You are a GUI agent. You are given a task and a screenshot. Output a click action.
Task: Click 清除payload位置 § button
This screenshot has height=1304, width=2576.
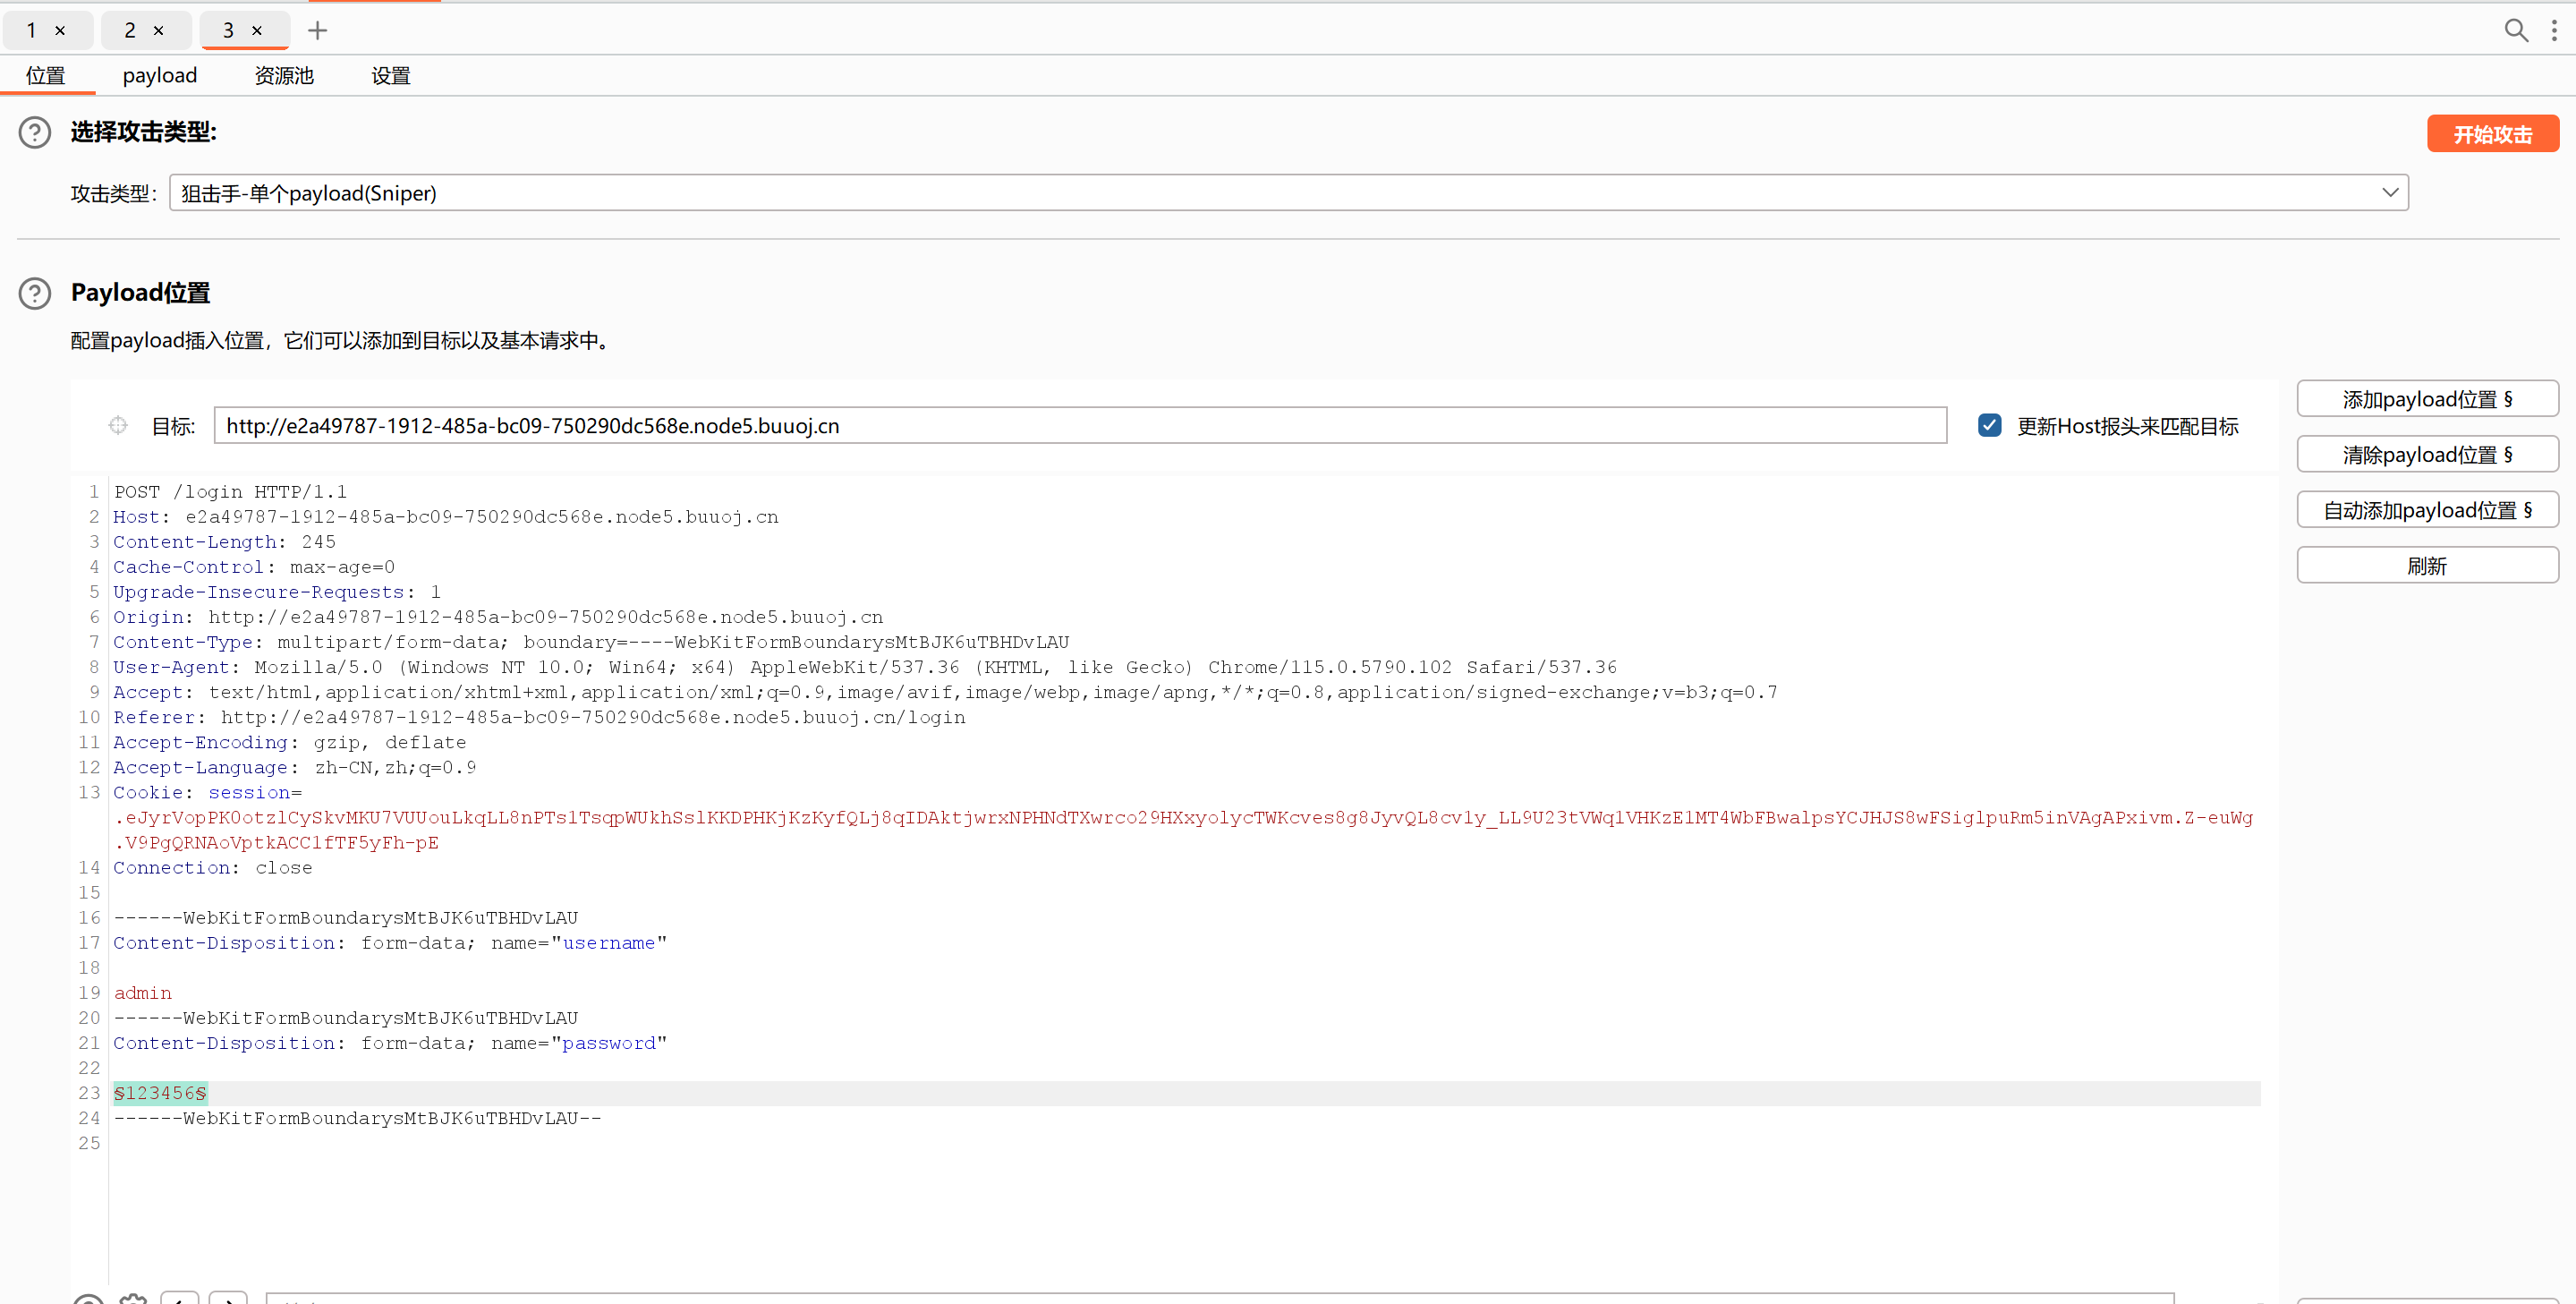click(2426, 455)
